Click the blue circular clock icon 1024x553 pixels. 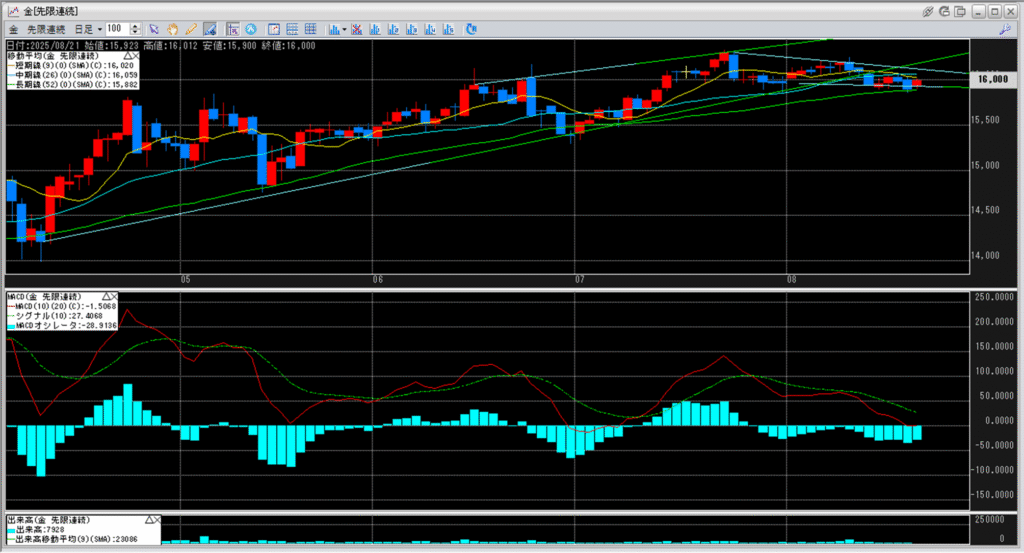click(x=249, y=29)
